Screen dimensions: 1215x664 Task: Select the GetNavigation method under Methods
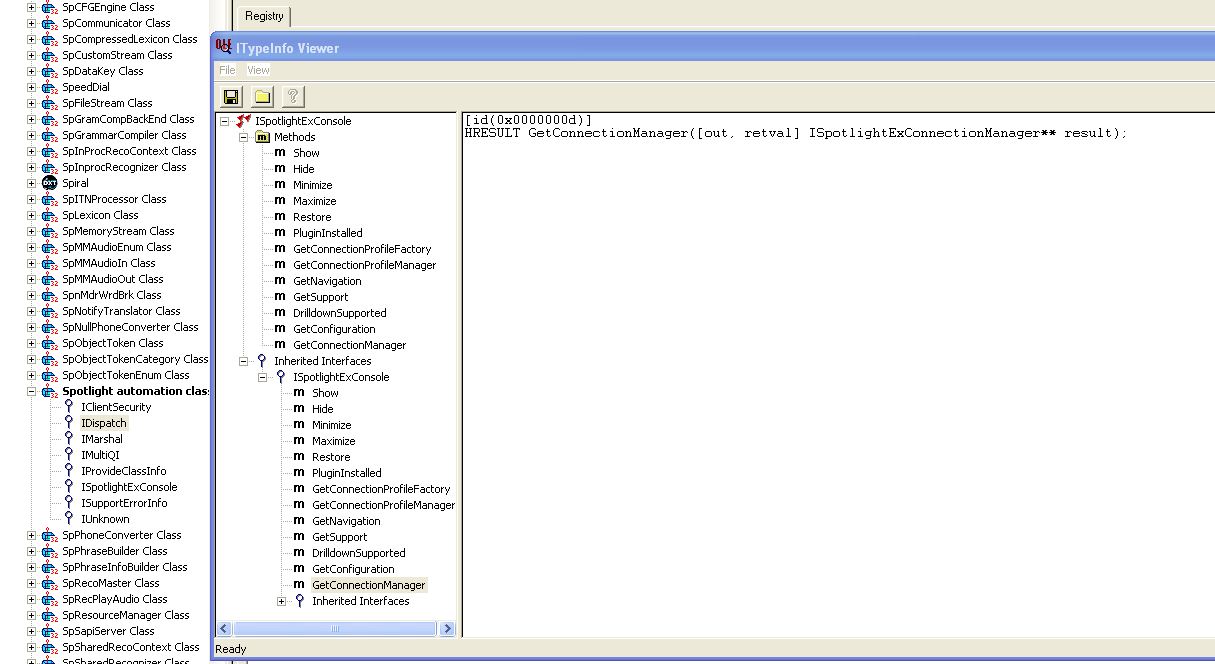(327, 281)
